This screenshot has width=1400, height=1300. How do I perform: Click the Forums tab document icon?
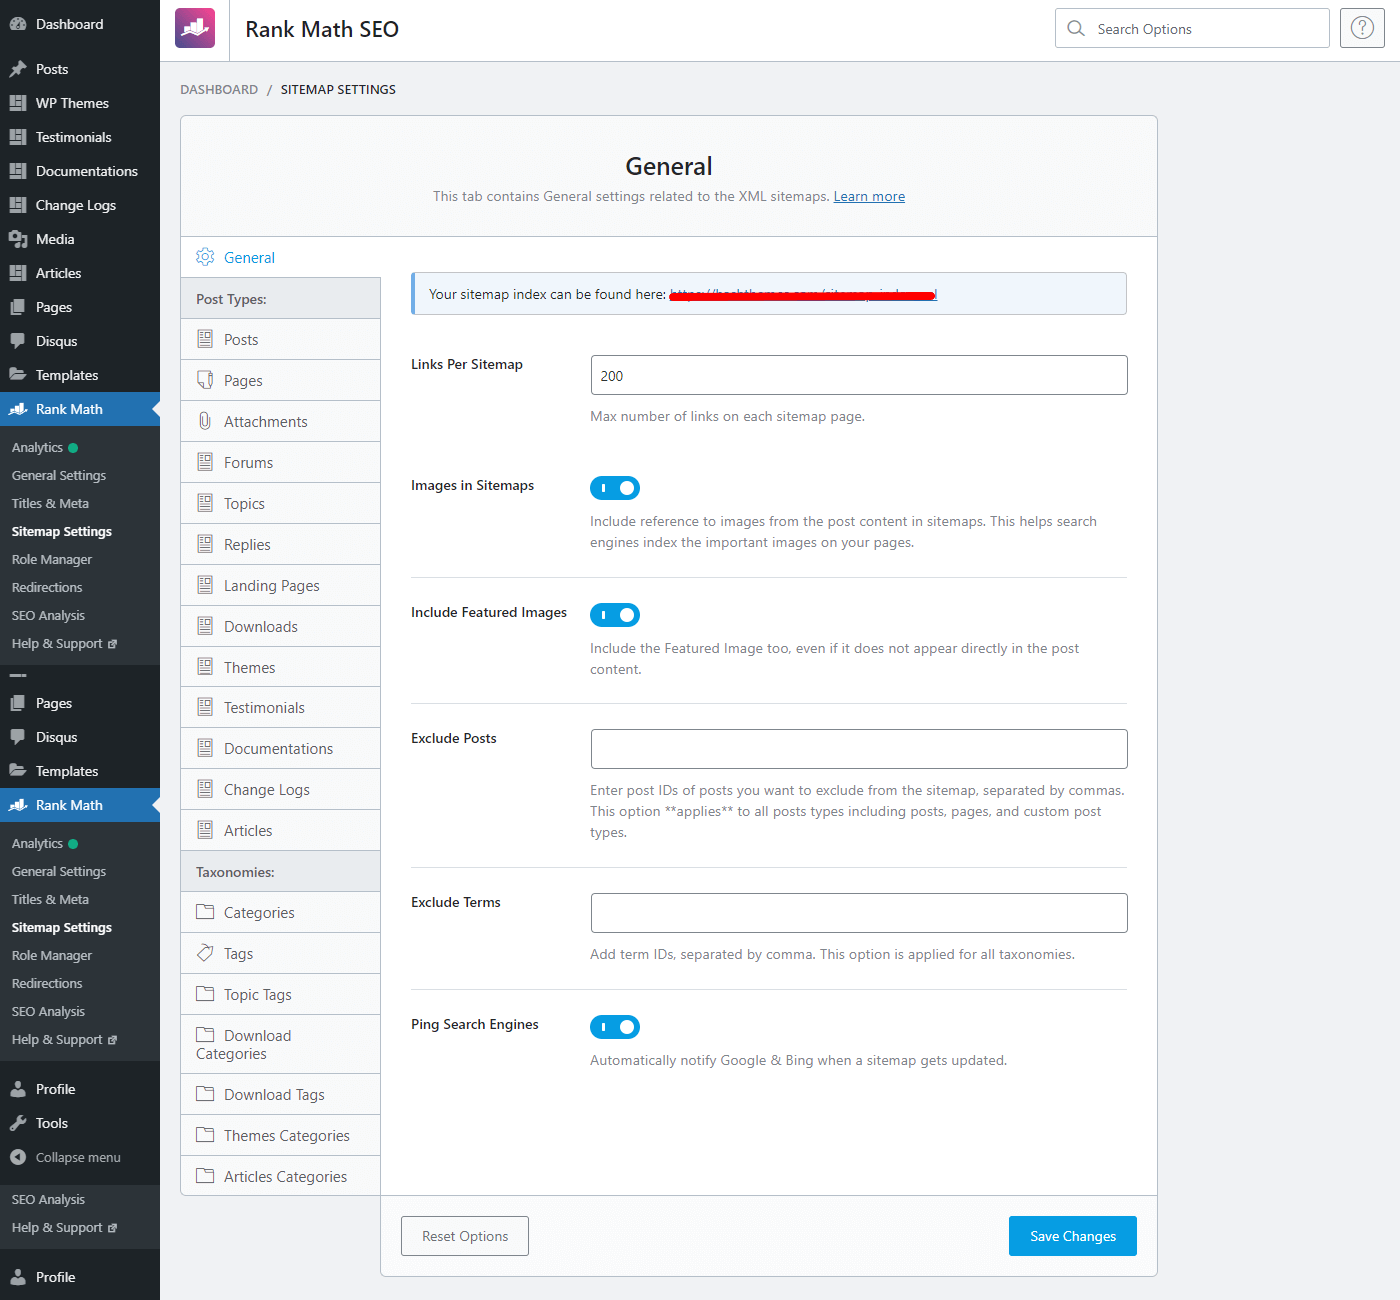click(205, 462)
